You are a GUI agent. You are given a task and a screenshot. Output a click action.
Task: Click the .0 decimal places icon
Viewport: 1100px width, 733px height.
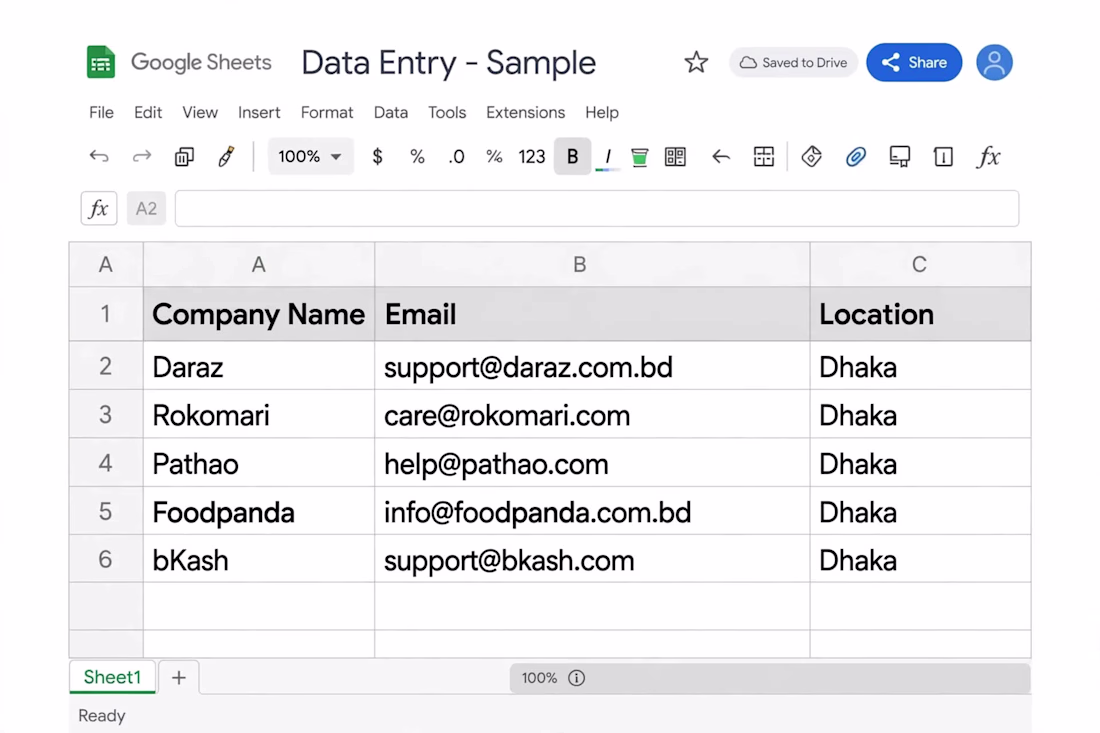tap(456, 156)
